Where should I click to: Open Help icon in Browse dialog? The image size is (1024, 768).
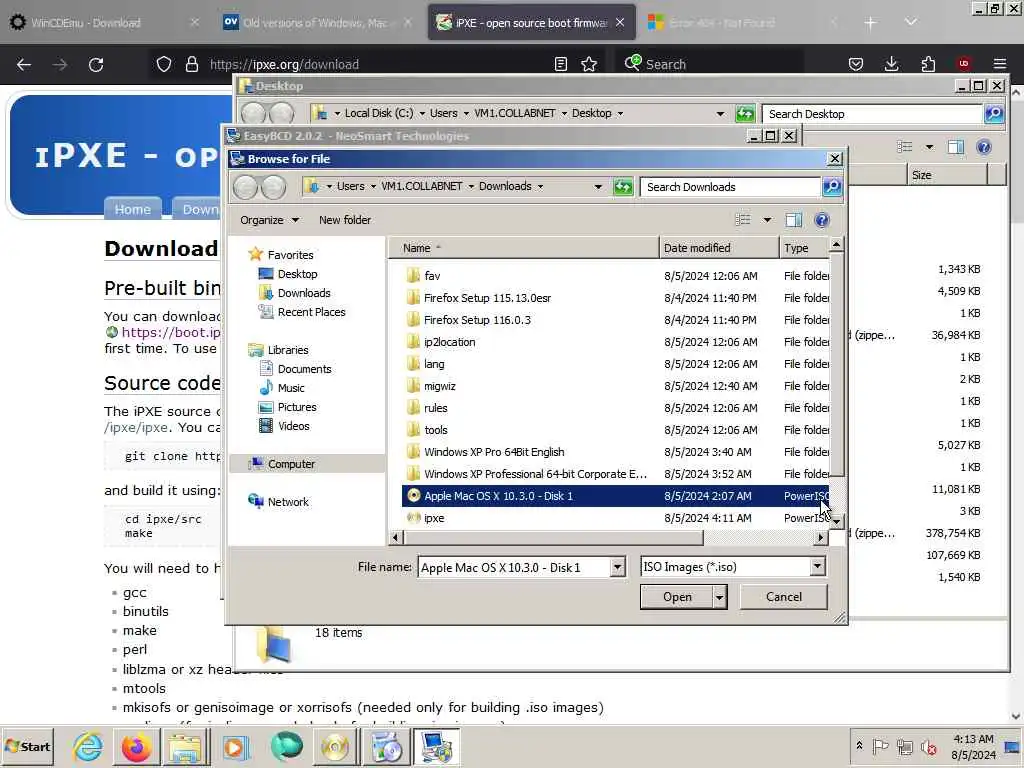[x=822, y=220]
